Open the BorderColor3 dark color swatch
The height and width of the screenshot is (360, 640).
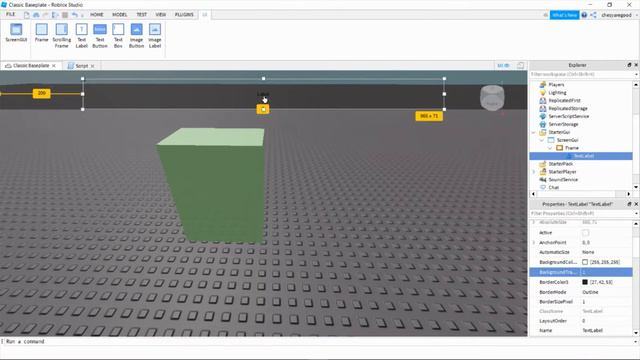pos(585,282)
